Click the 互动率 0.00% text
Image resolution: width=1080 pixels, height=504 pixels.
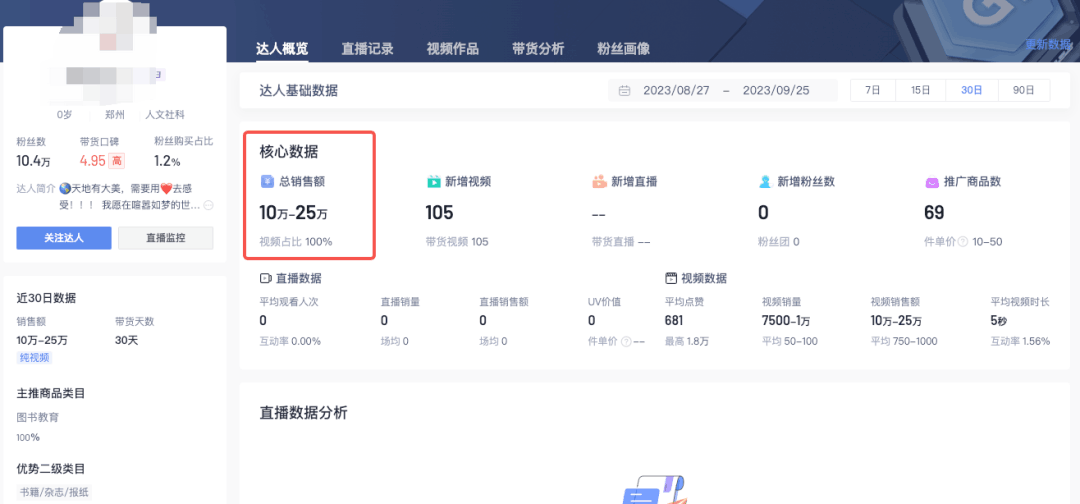click(x=290, y=342)
